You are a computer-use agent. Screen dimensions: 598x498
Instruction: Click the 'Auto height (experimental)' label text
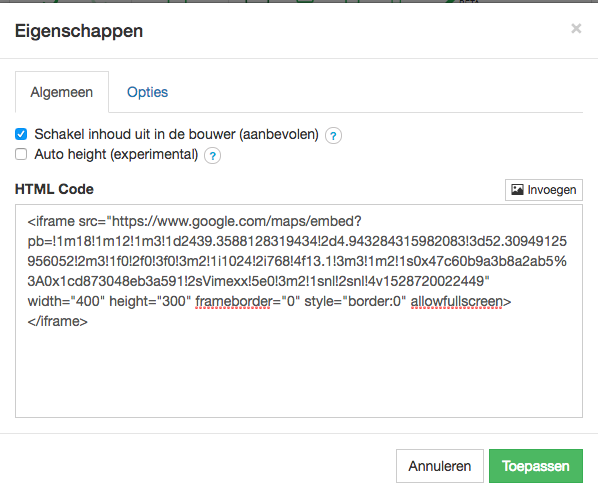coord(116,154)
